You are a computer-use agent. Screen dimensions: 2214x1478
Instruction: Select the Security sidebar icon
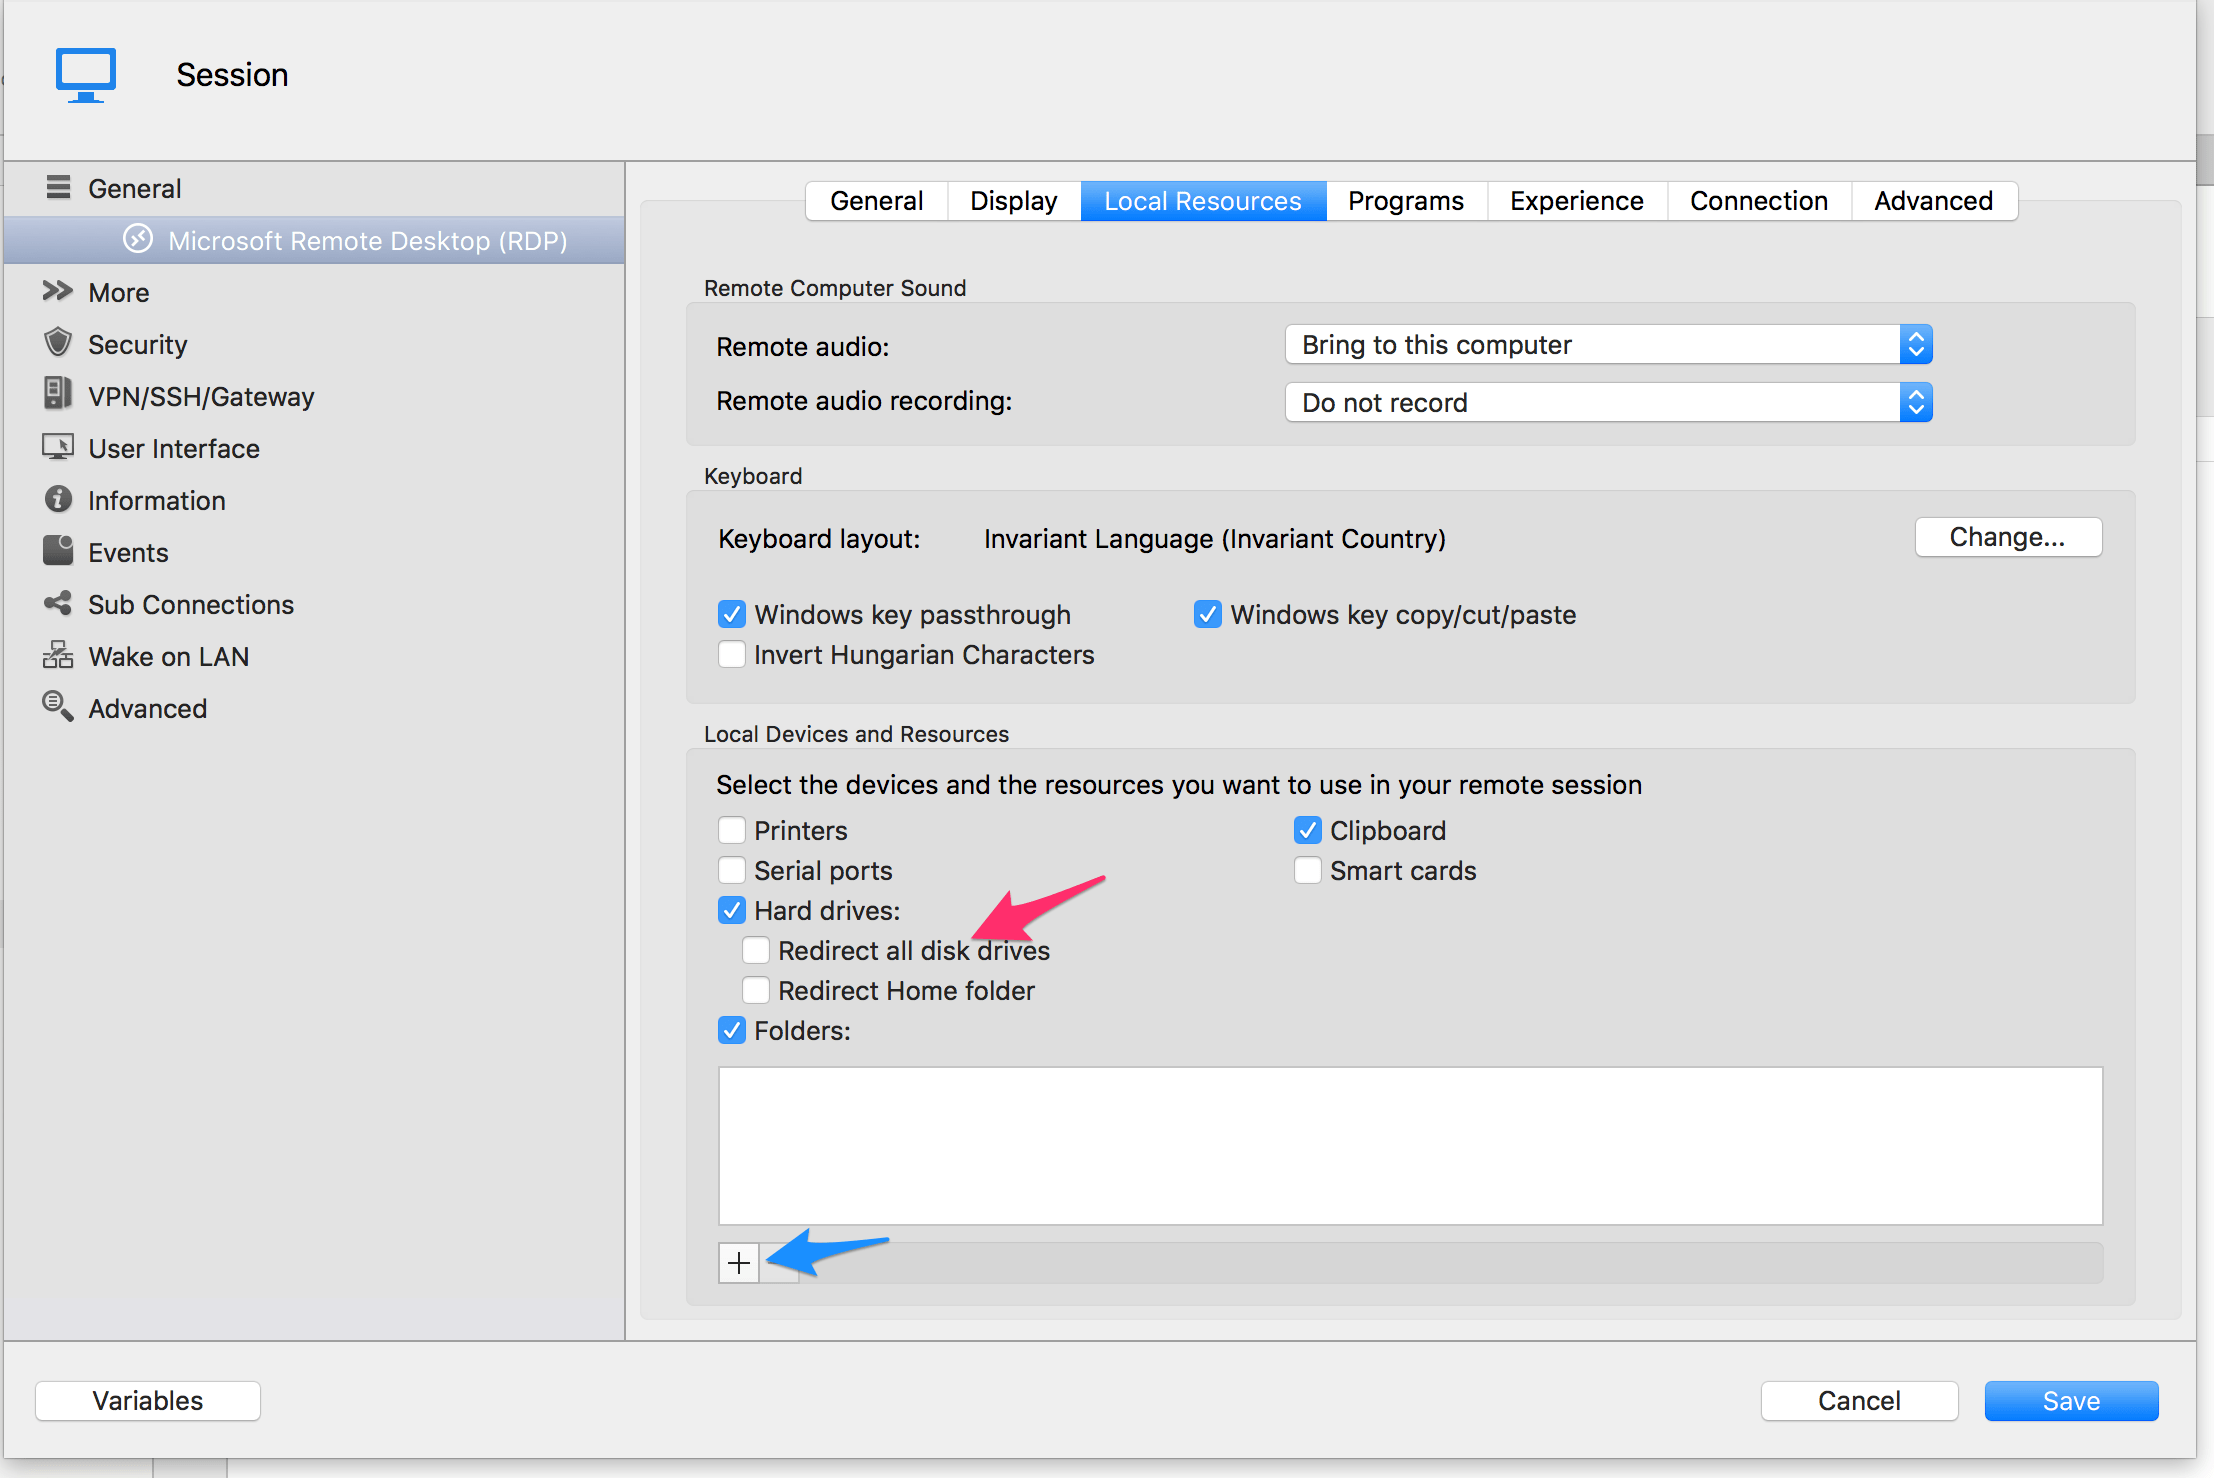coord(58,343)
